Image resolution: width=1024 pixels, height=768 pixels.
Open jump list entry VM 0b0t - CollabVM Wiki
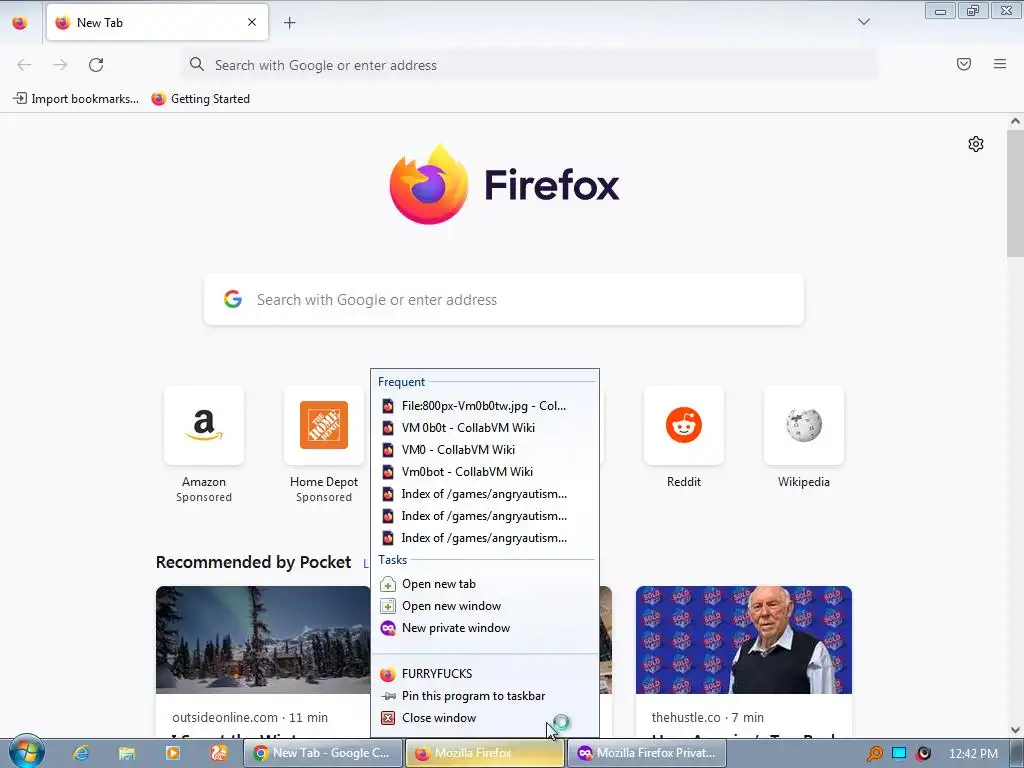click(485, 428)
